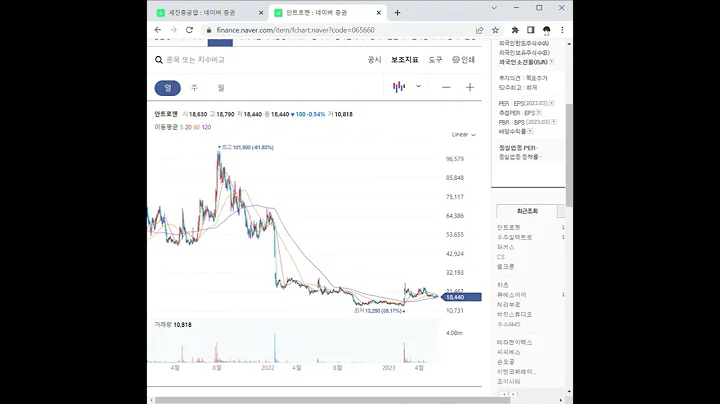The height and width of the screenshot is (404, 720).
Task: Toggle the 60-day moving average
Action: coord(197,127)
